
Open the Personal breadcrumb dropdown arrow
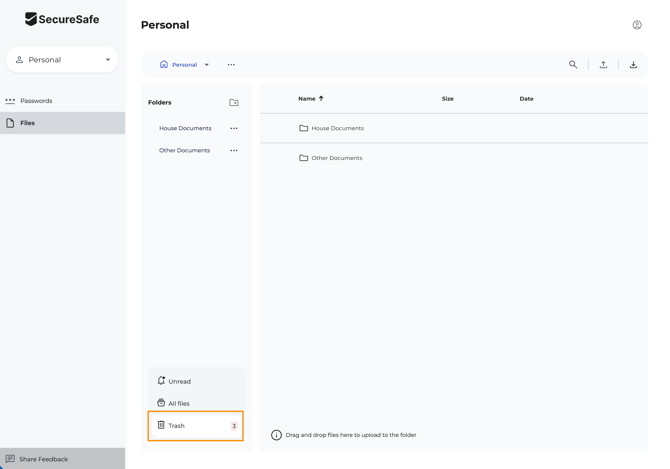click(x=207, y=65)
